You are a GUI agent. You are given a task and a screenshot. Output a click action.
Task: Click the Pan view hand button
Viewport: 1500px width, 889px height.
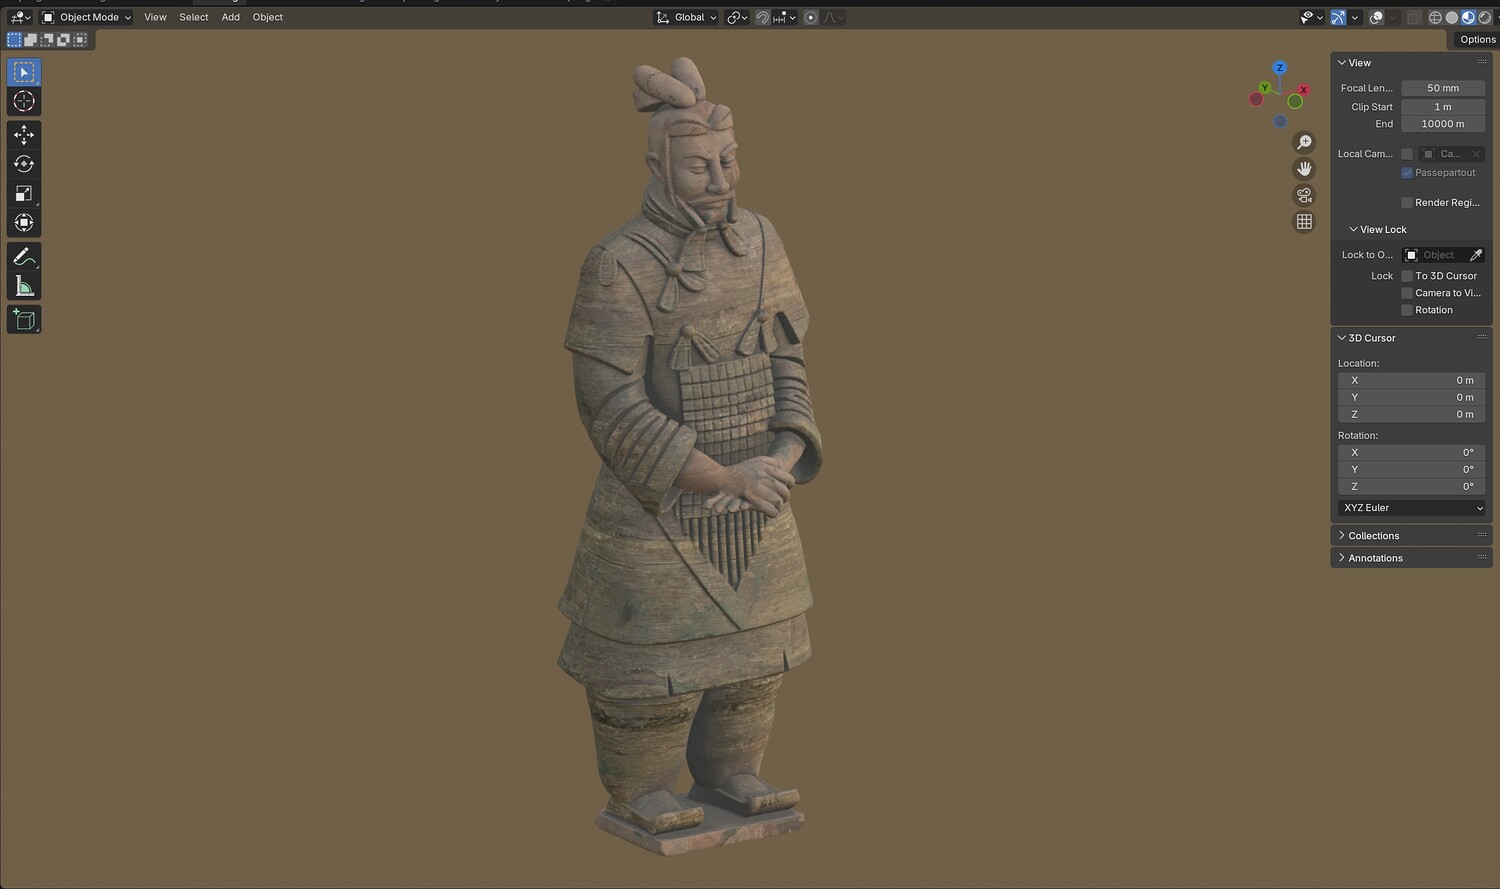click(x=1304, y=169)
